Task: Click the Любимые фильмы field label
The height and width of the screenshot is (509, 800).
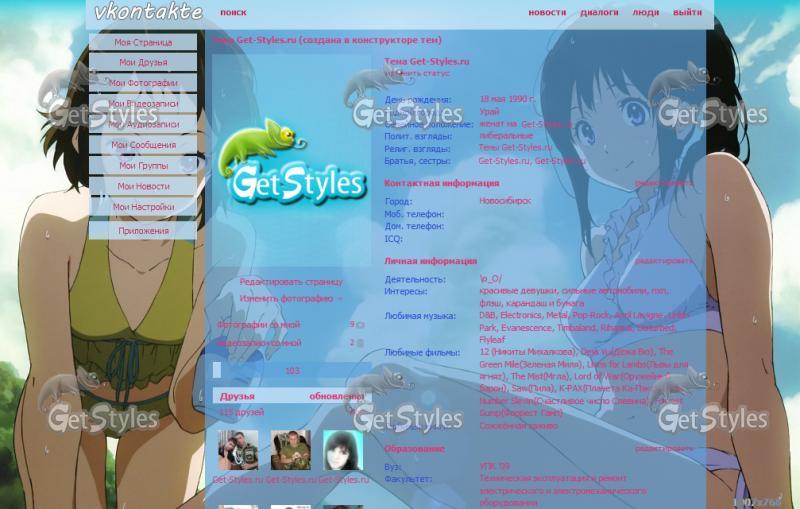Action: [x=422, y=352]
